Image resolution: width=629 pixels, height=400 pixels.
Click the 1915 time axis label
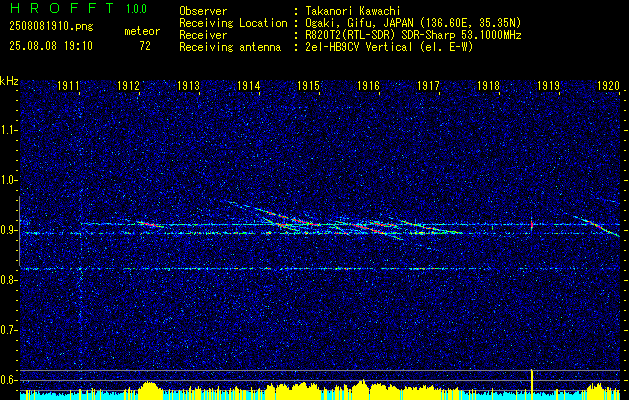click(308, 86)
